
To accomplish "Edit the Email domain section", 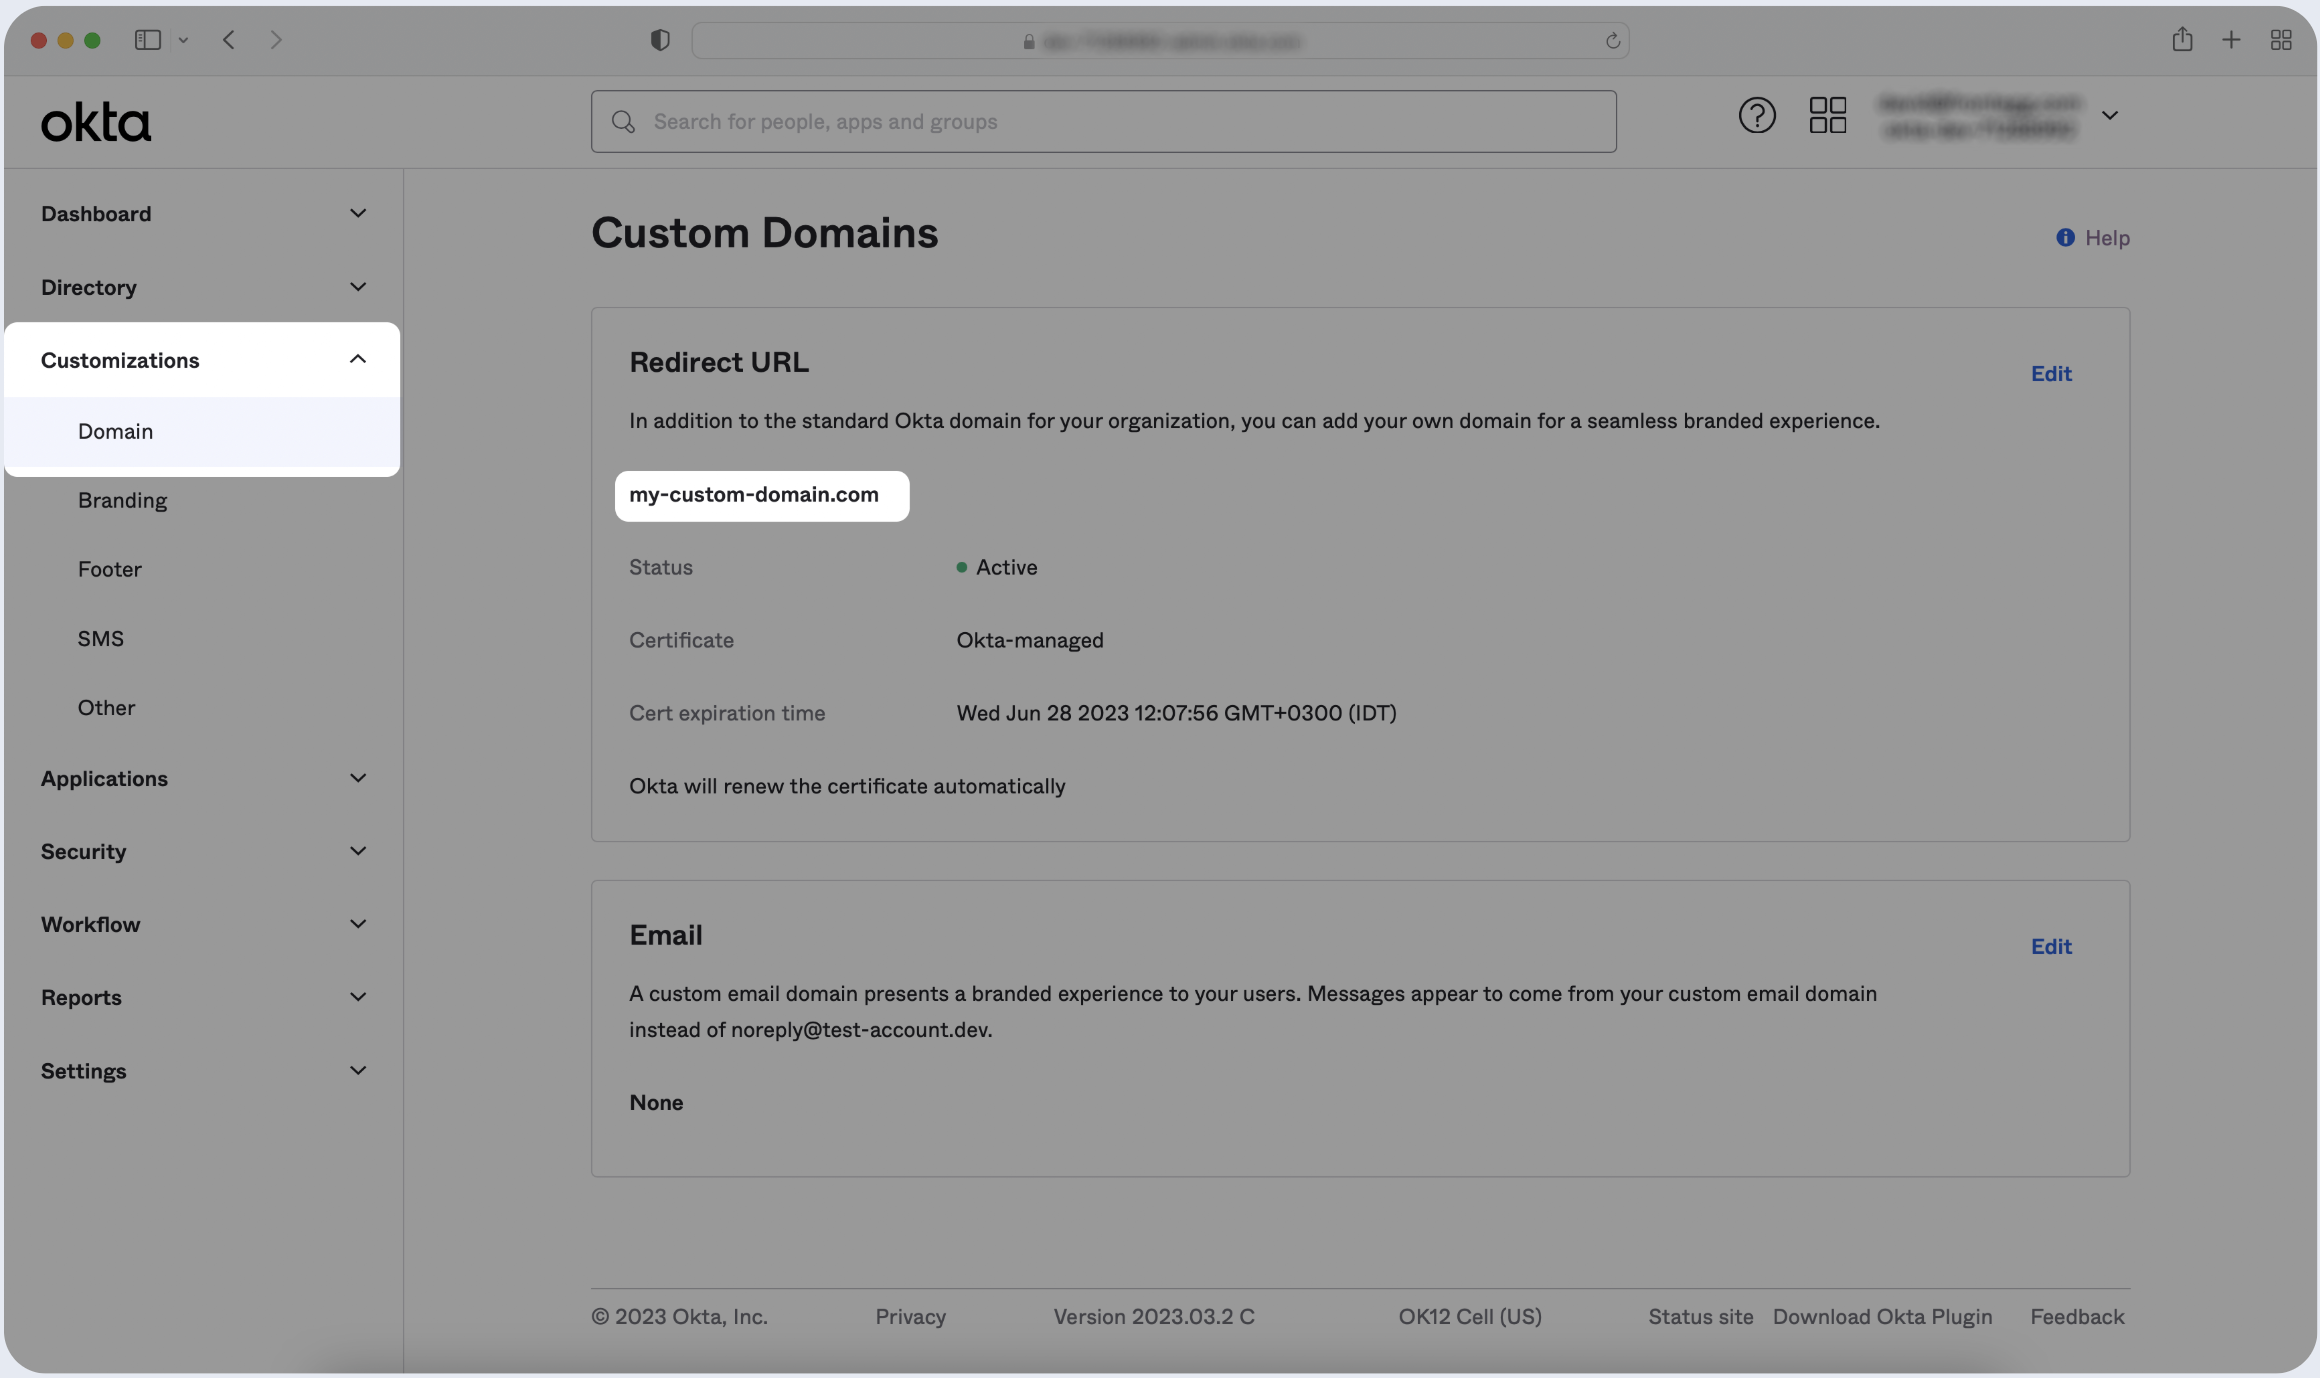I will click(x=2050, y=947).
